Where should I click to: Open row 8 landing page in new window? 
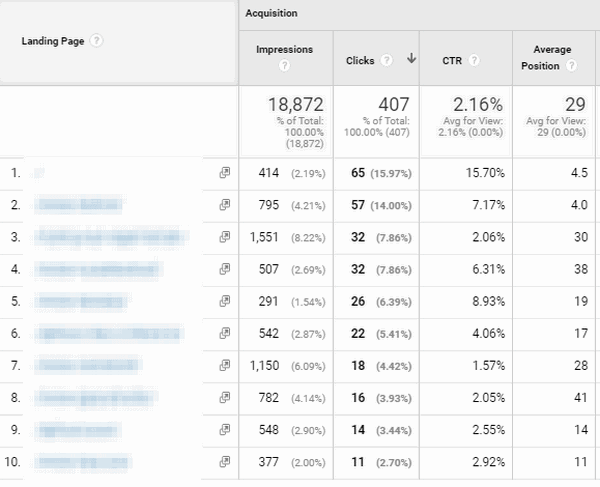225,398
